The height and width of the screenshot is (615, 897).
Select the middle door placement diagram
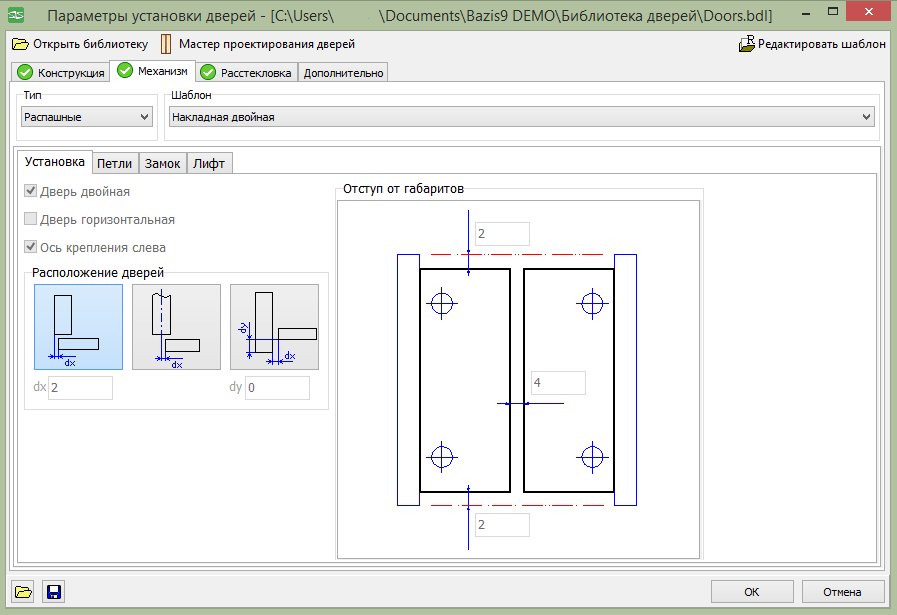(176, 327)
